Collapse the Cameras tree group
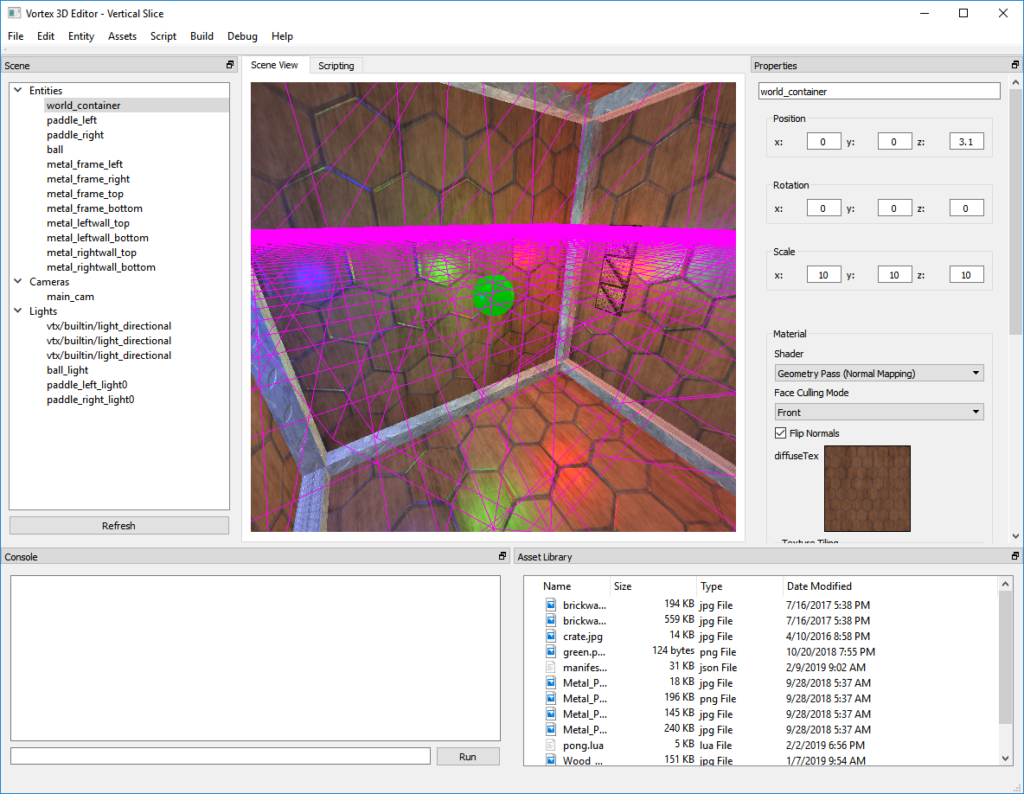The image size is (1024, 794). pos(19,282)
